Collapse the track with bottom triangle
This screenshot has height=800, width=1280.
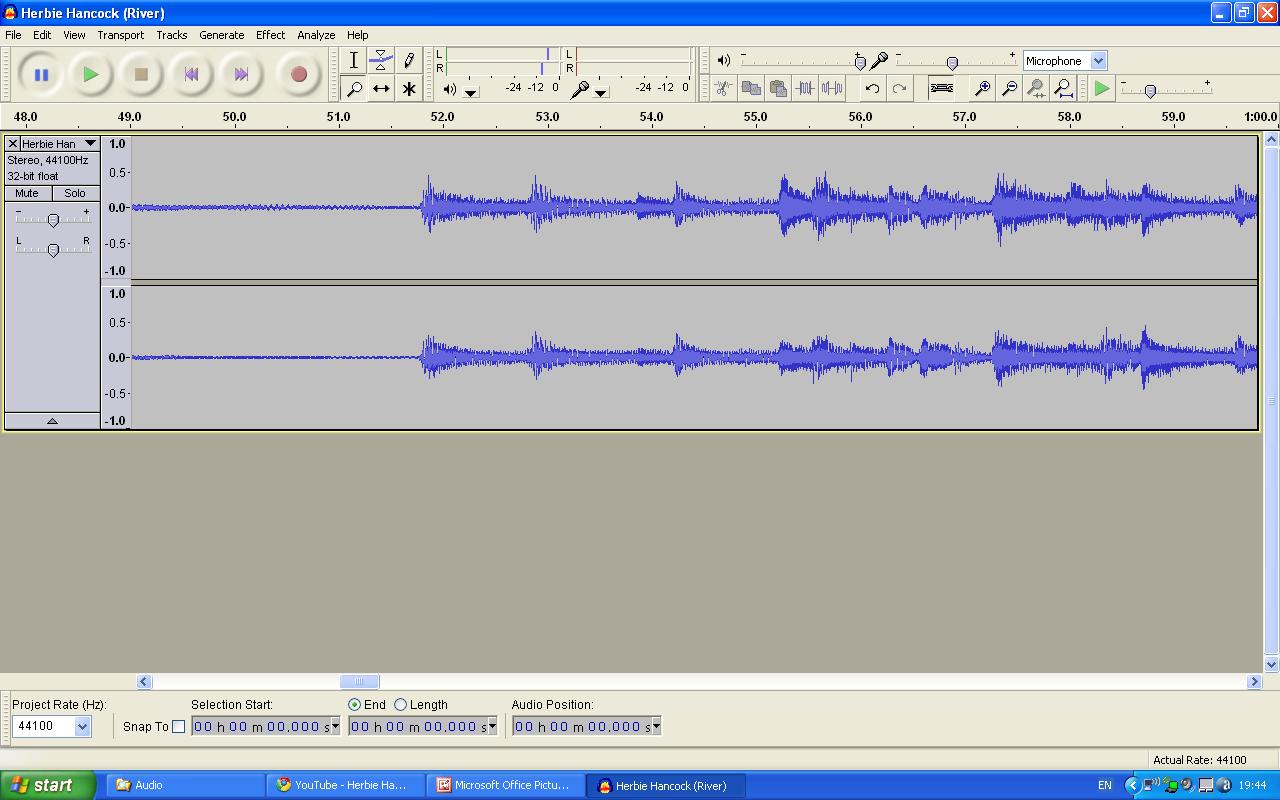tap(52, 421)
